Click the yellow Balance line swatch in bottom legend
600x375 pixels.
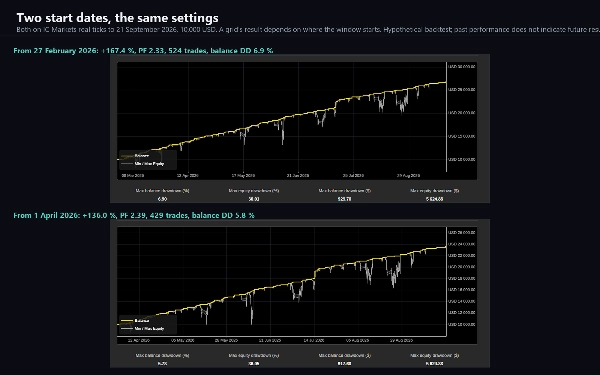pyautogui.click(x=127, y=321)
